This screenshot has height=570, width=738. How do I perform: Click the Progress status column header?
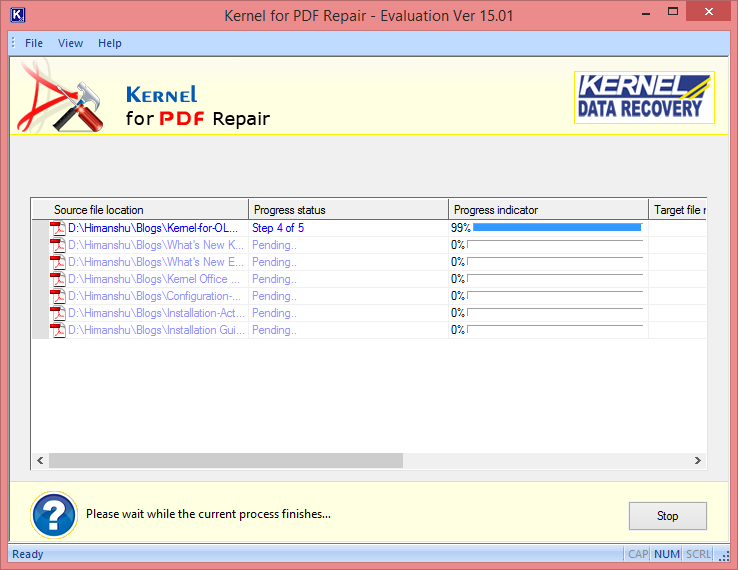tap(348, 209)
